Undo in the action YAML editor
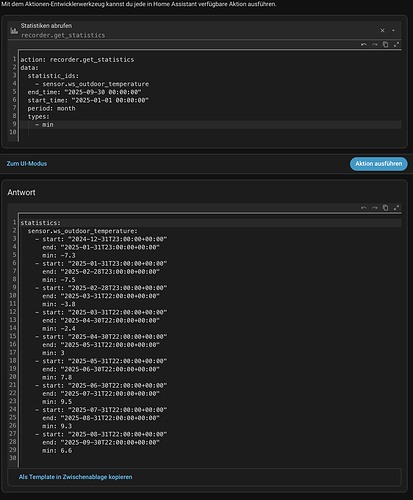 pyautogui.click(x=364, y=44)
